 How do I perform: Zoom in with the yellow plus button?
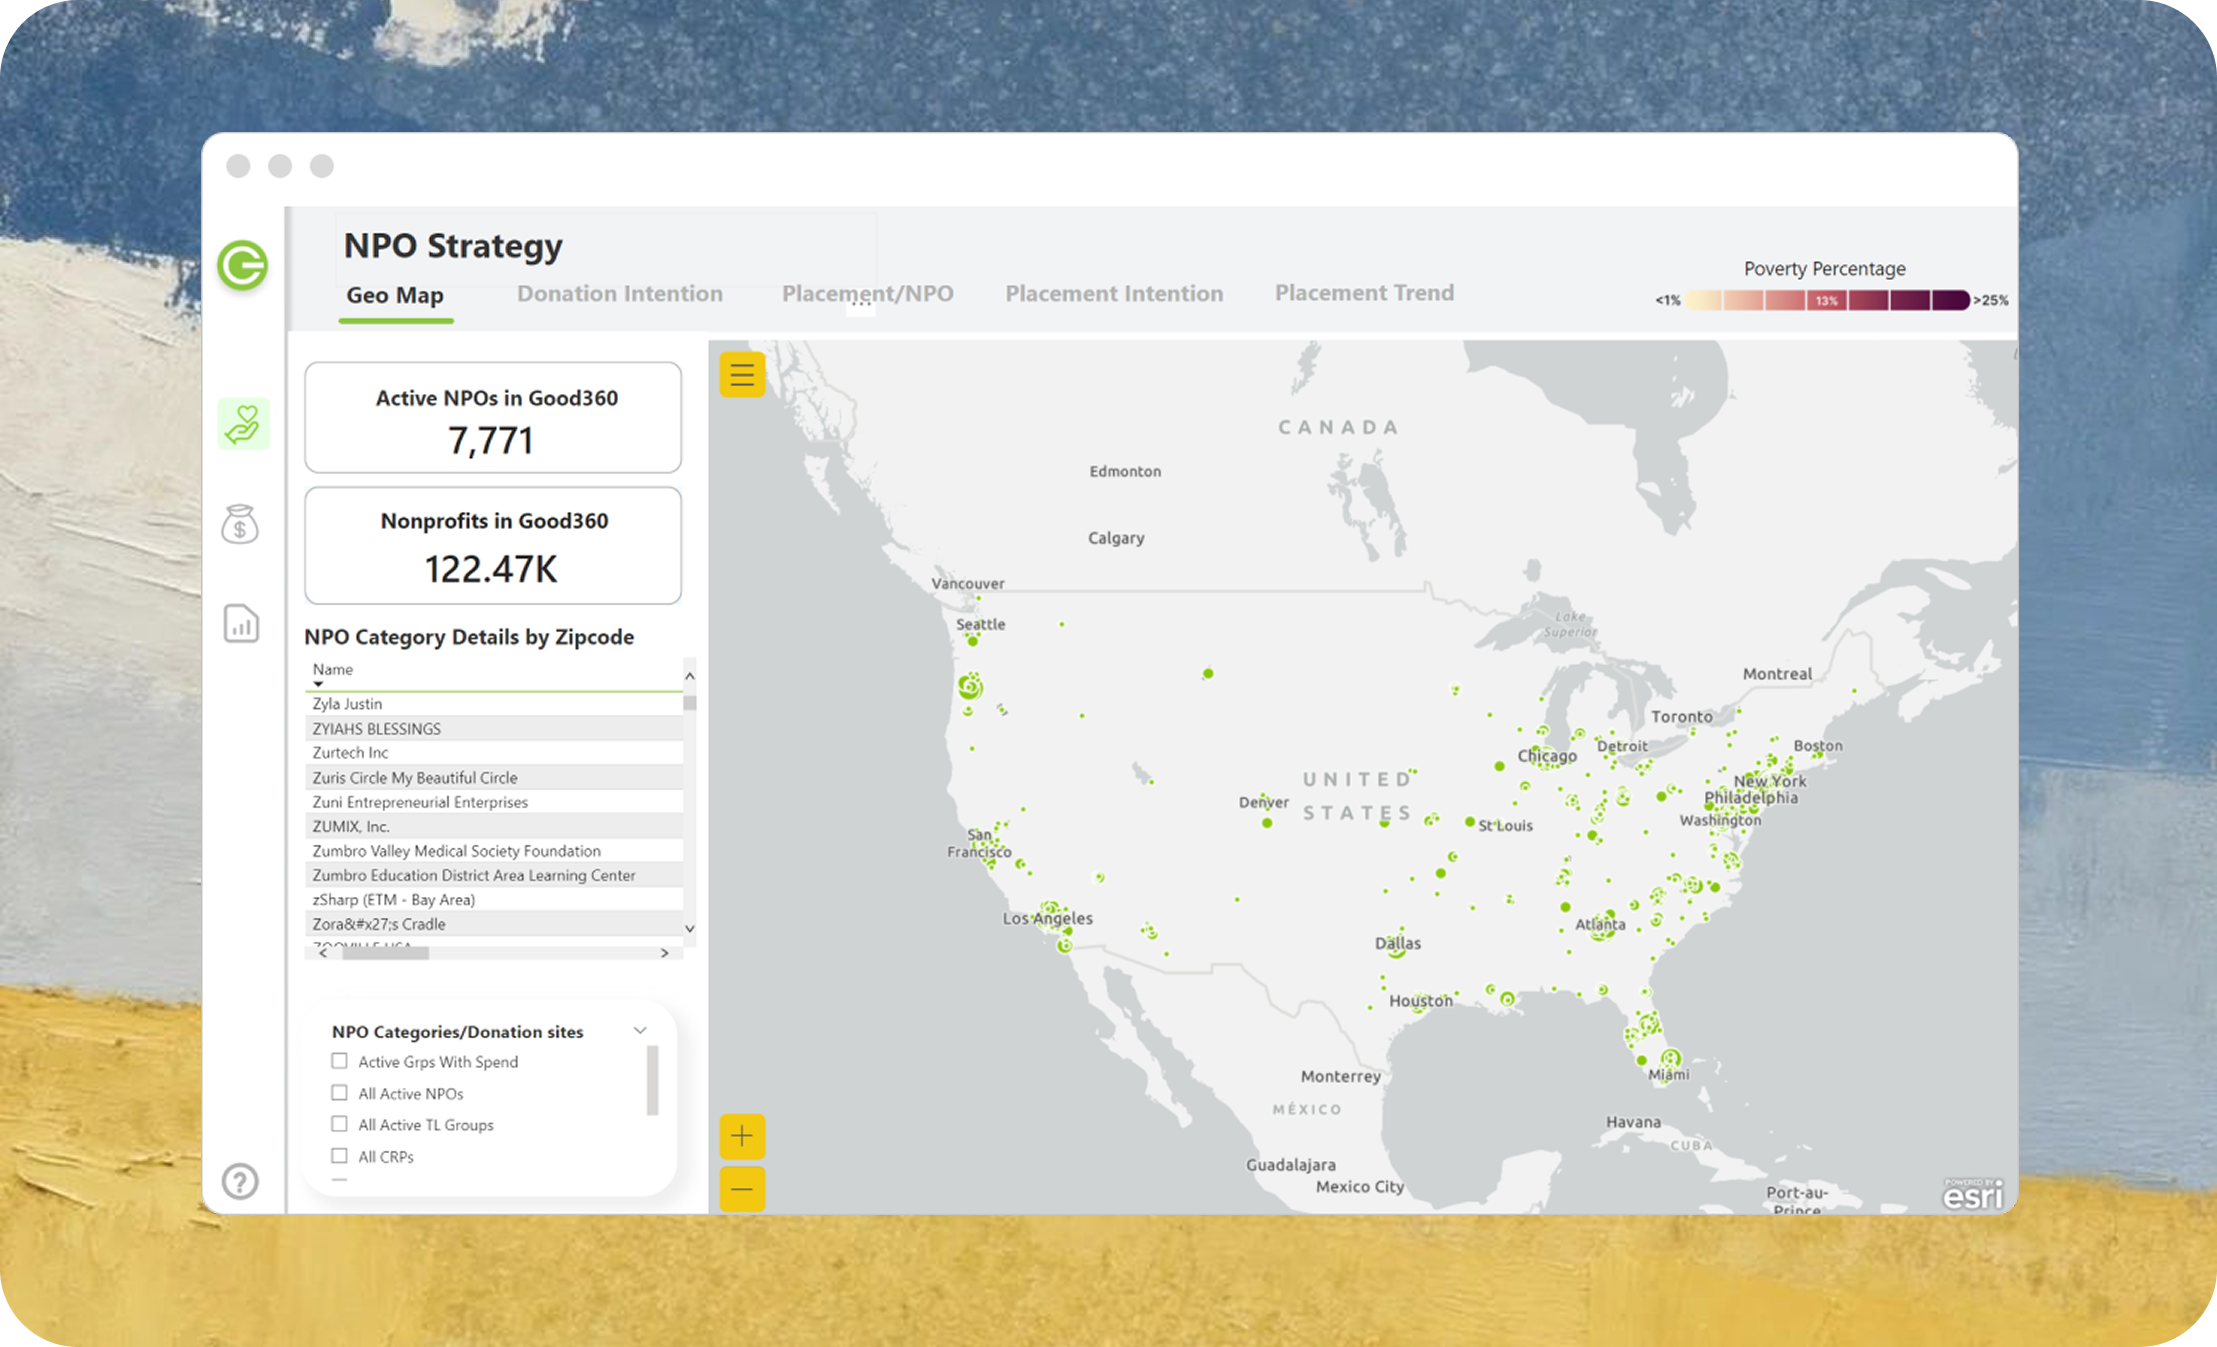coord(742,1136)
